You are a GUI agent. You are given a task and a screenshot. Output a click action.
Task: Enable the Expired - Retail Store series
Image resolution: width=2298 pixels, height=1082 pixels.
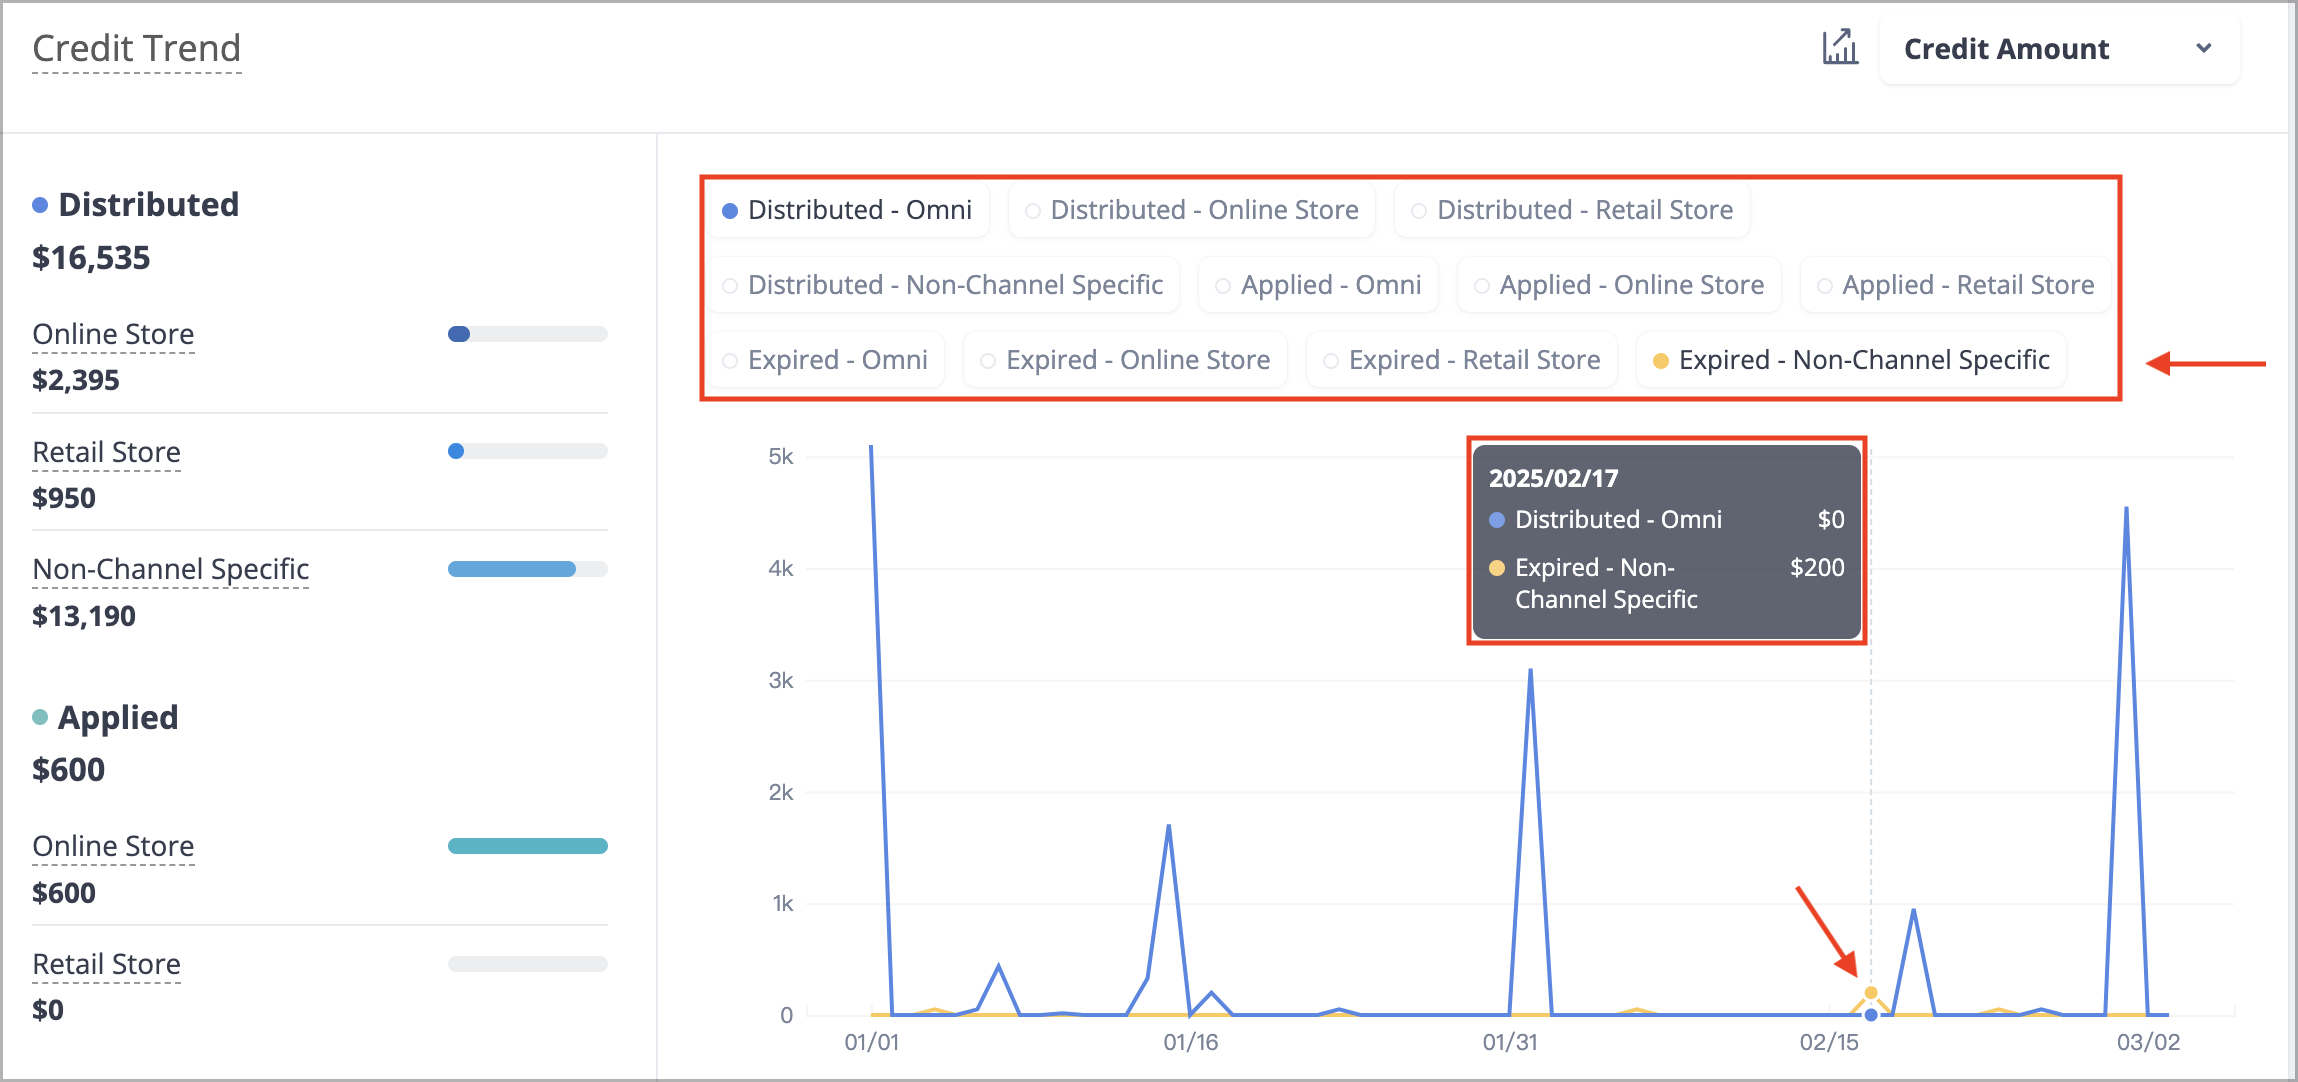pyautogui.click(x=1461, y=360)
